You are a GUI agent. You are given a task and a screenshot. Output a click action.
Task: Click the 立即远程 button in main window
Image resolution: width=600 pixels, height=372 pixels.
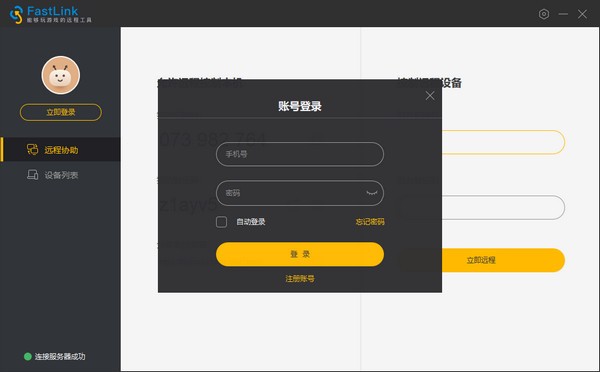503,260
